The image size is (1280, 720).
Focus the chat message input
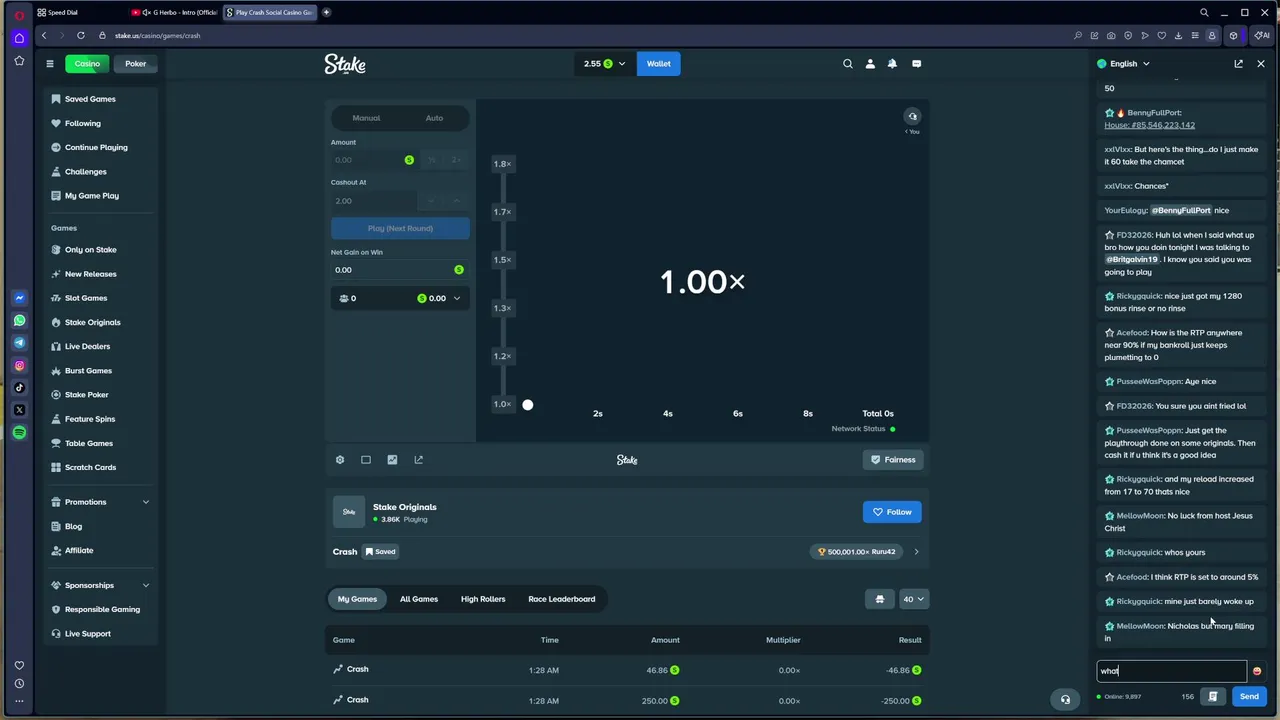coord(1172,671)
